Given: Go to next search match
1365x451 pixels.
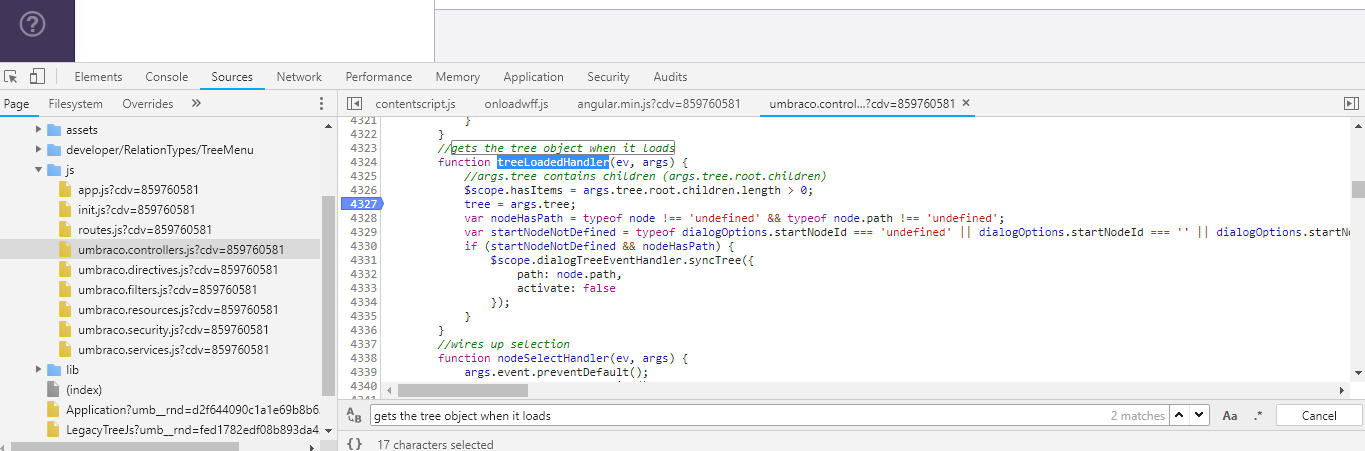Looking at the screenshot, I should pos(1200,416).
